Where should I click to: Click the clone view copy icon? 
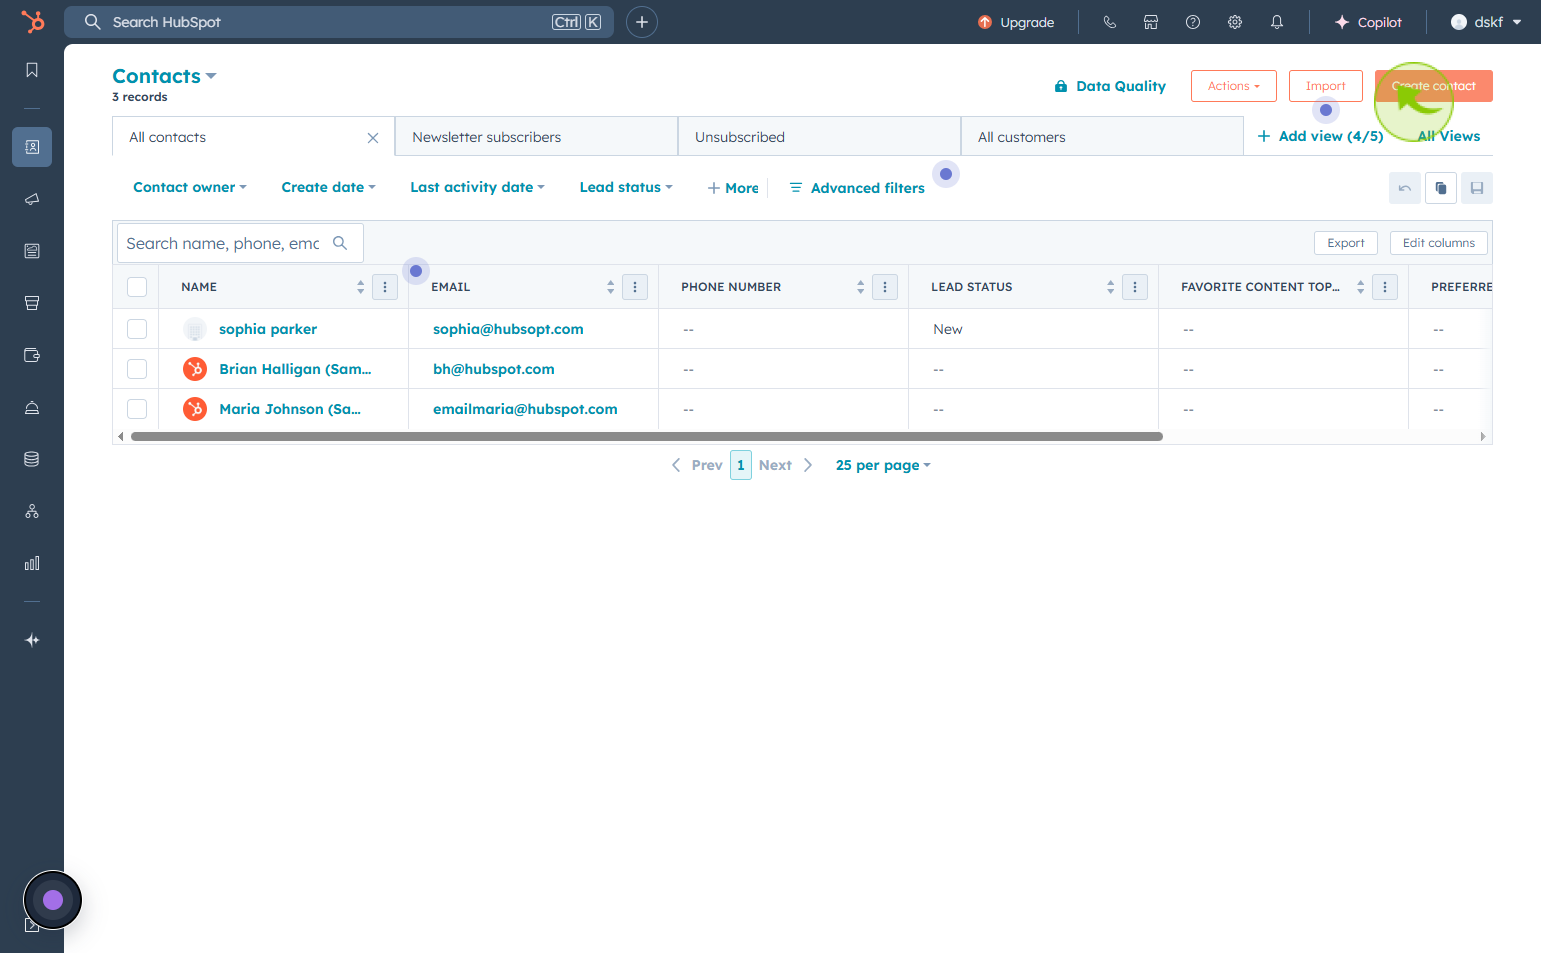click(1441, 188)
